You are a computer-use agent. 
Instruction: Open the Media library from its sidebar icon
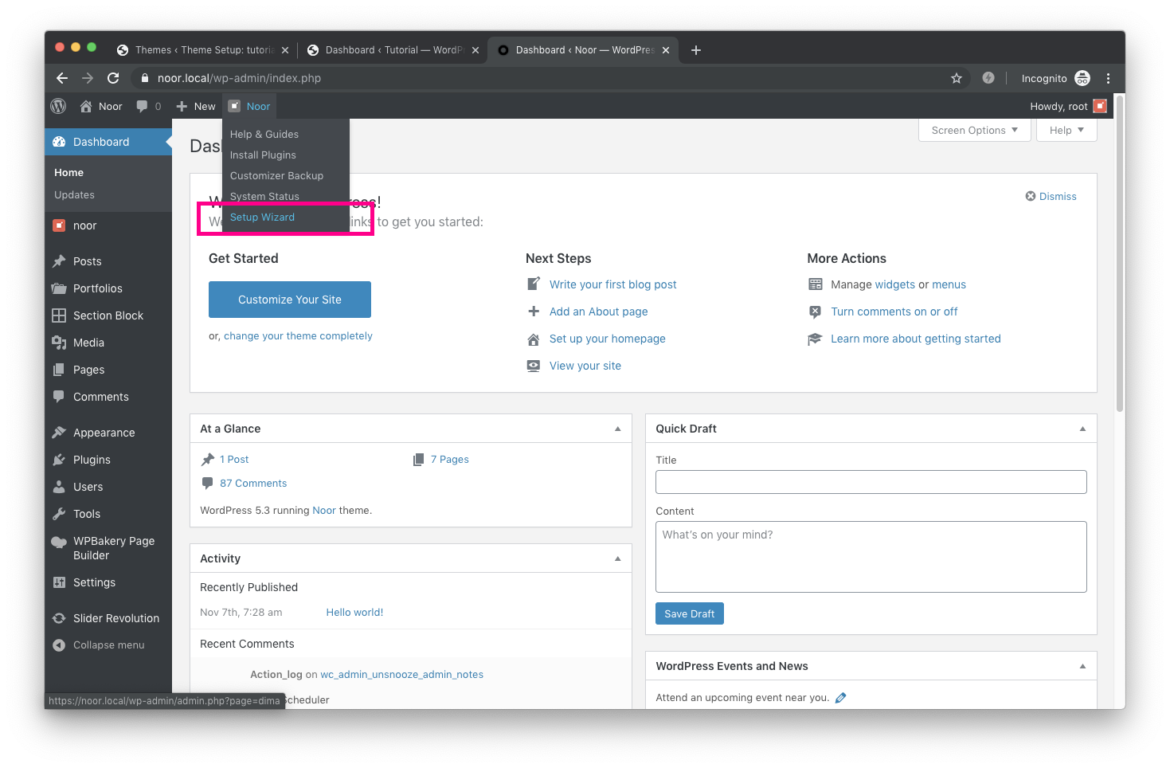point(58,342)
